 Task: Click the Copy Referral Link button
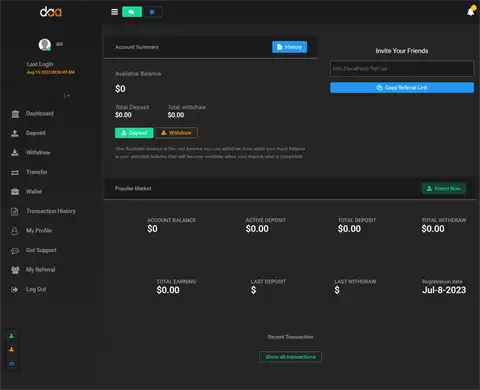pos(402,88)
